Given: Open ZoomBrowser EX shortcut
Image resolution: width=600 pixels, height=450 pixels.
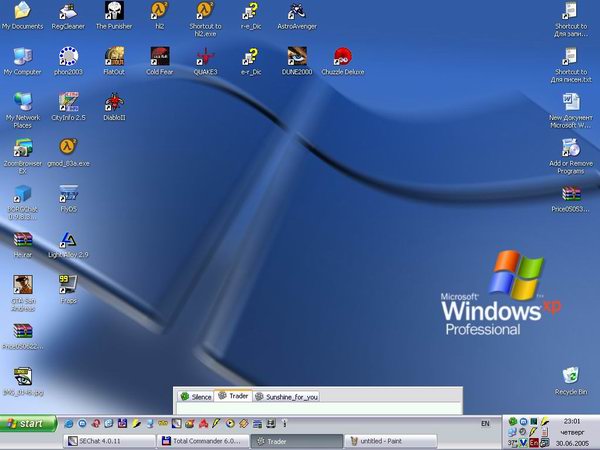Looking at the screenshot, I should (x=23, y=156).
